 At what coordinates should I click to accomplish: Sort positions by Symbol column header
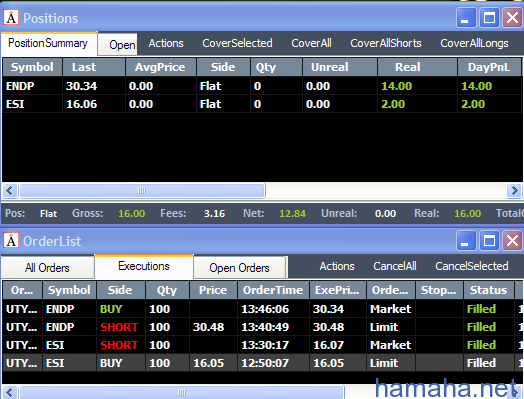click(32, 67)
